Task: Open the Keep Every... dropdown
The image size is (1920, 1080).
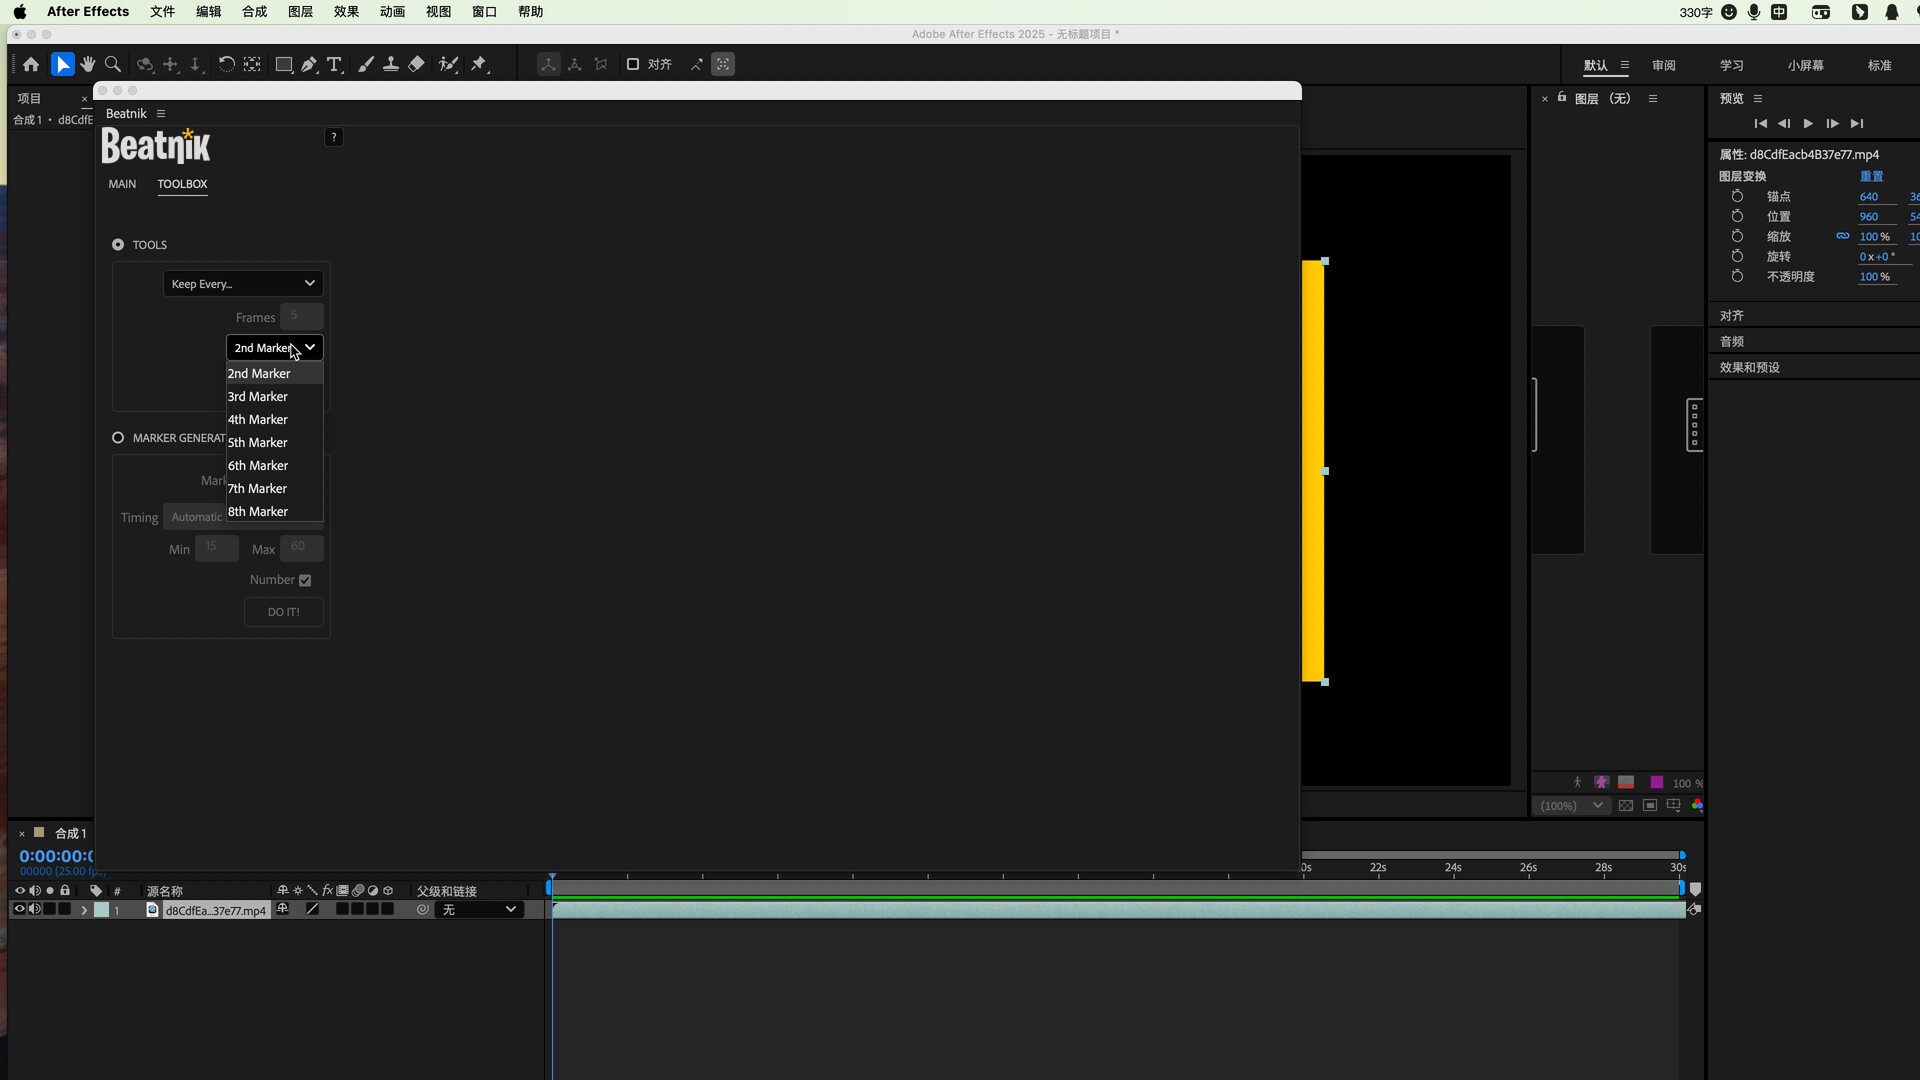Action: tap(243, 284)
